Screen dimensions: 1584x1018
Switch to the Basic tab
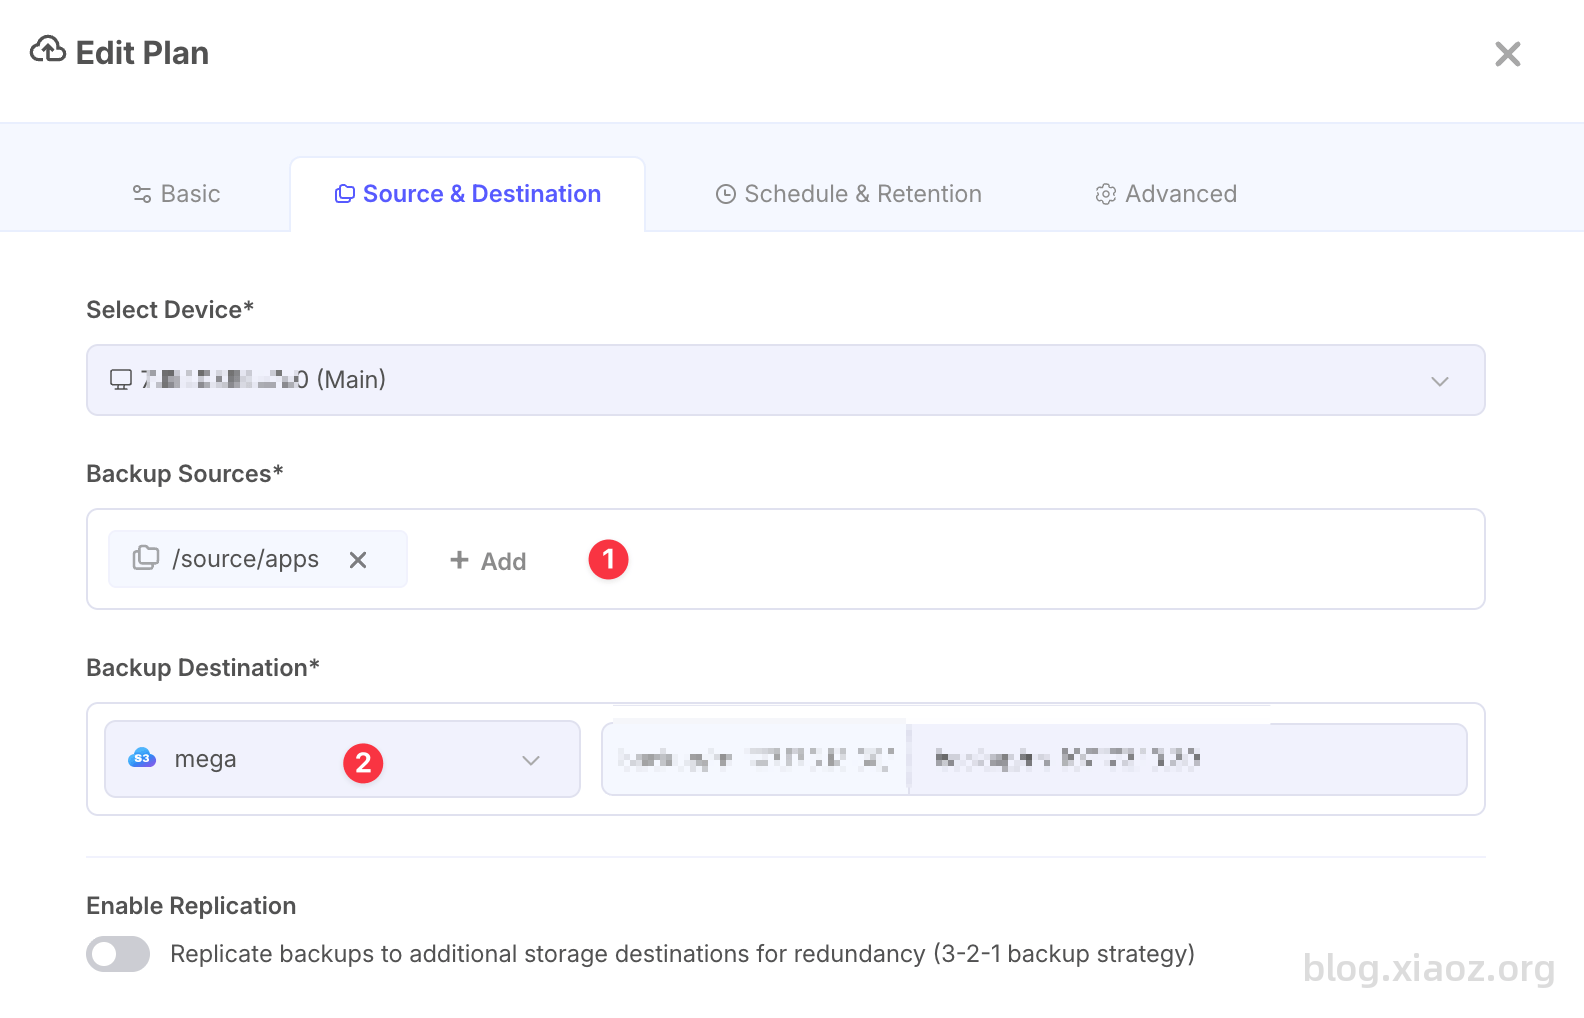coord(176,194)
